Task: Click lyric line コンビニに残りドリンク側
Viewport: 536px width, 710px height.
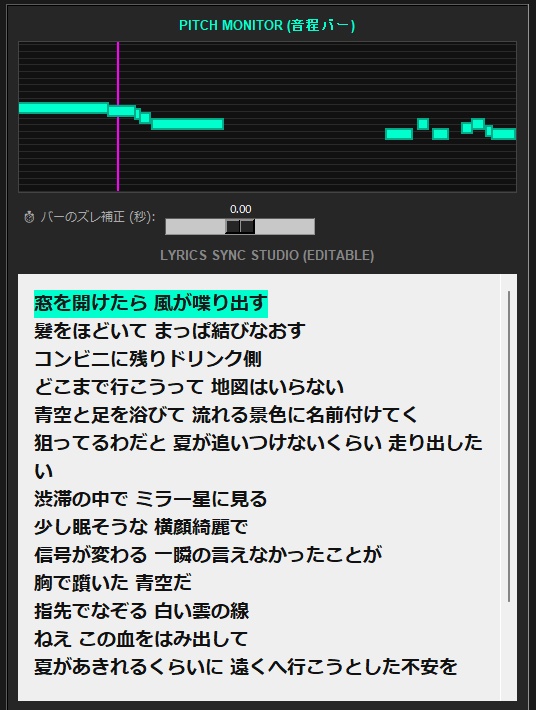Action: click(x=148, y=359)
